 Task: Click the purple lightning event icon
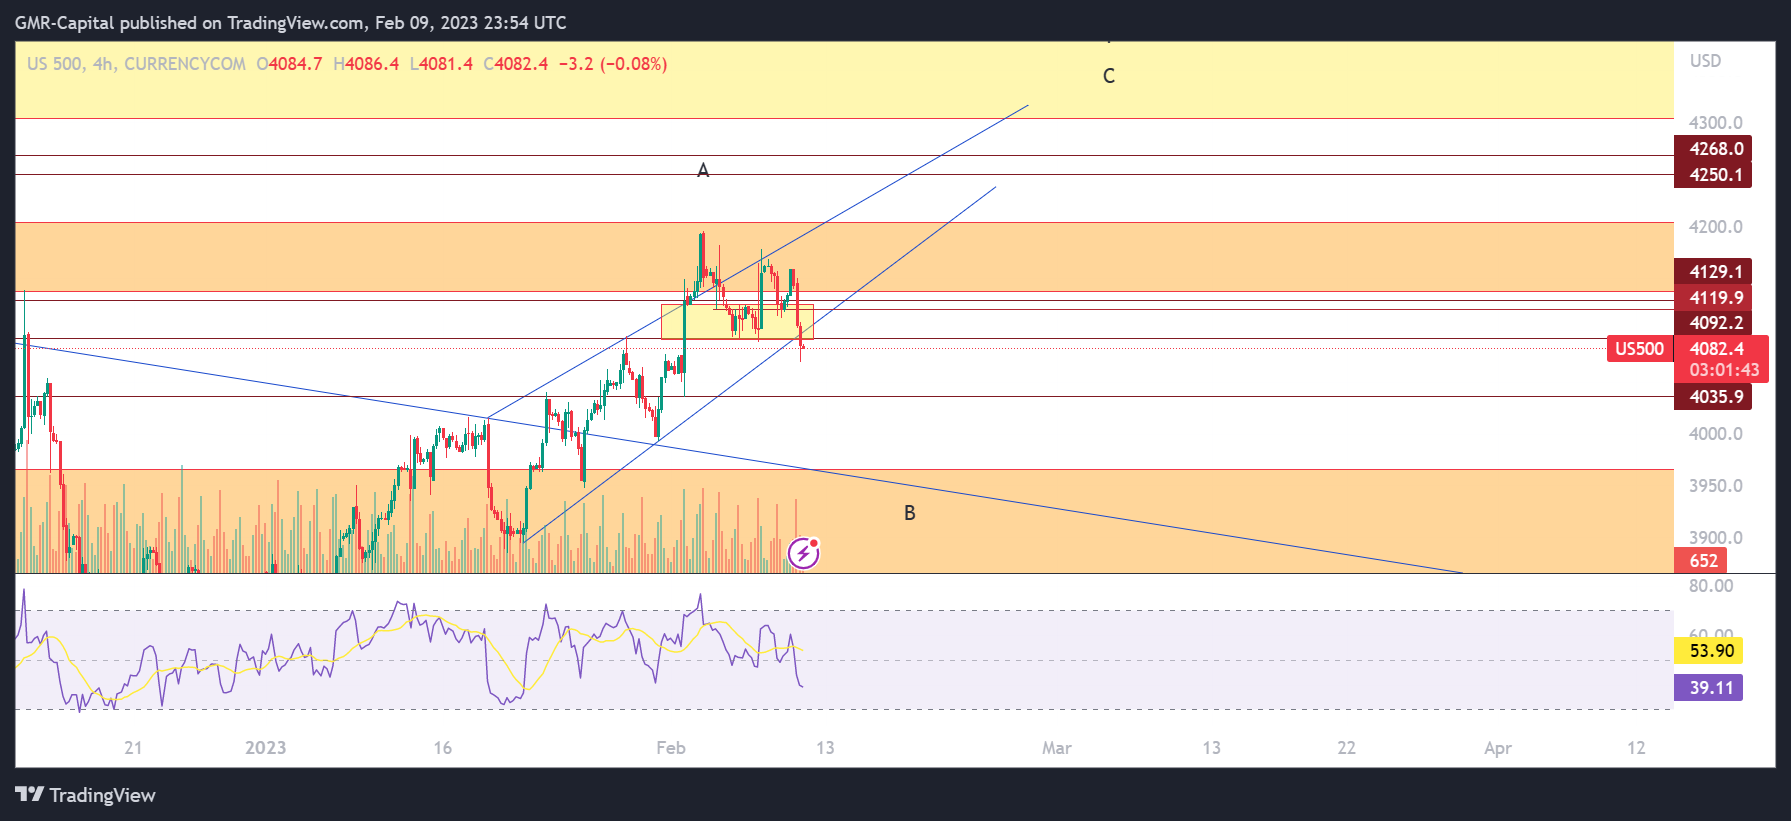tap(804, 552)
